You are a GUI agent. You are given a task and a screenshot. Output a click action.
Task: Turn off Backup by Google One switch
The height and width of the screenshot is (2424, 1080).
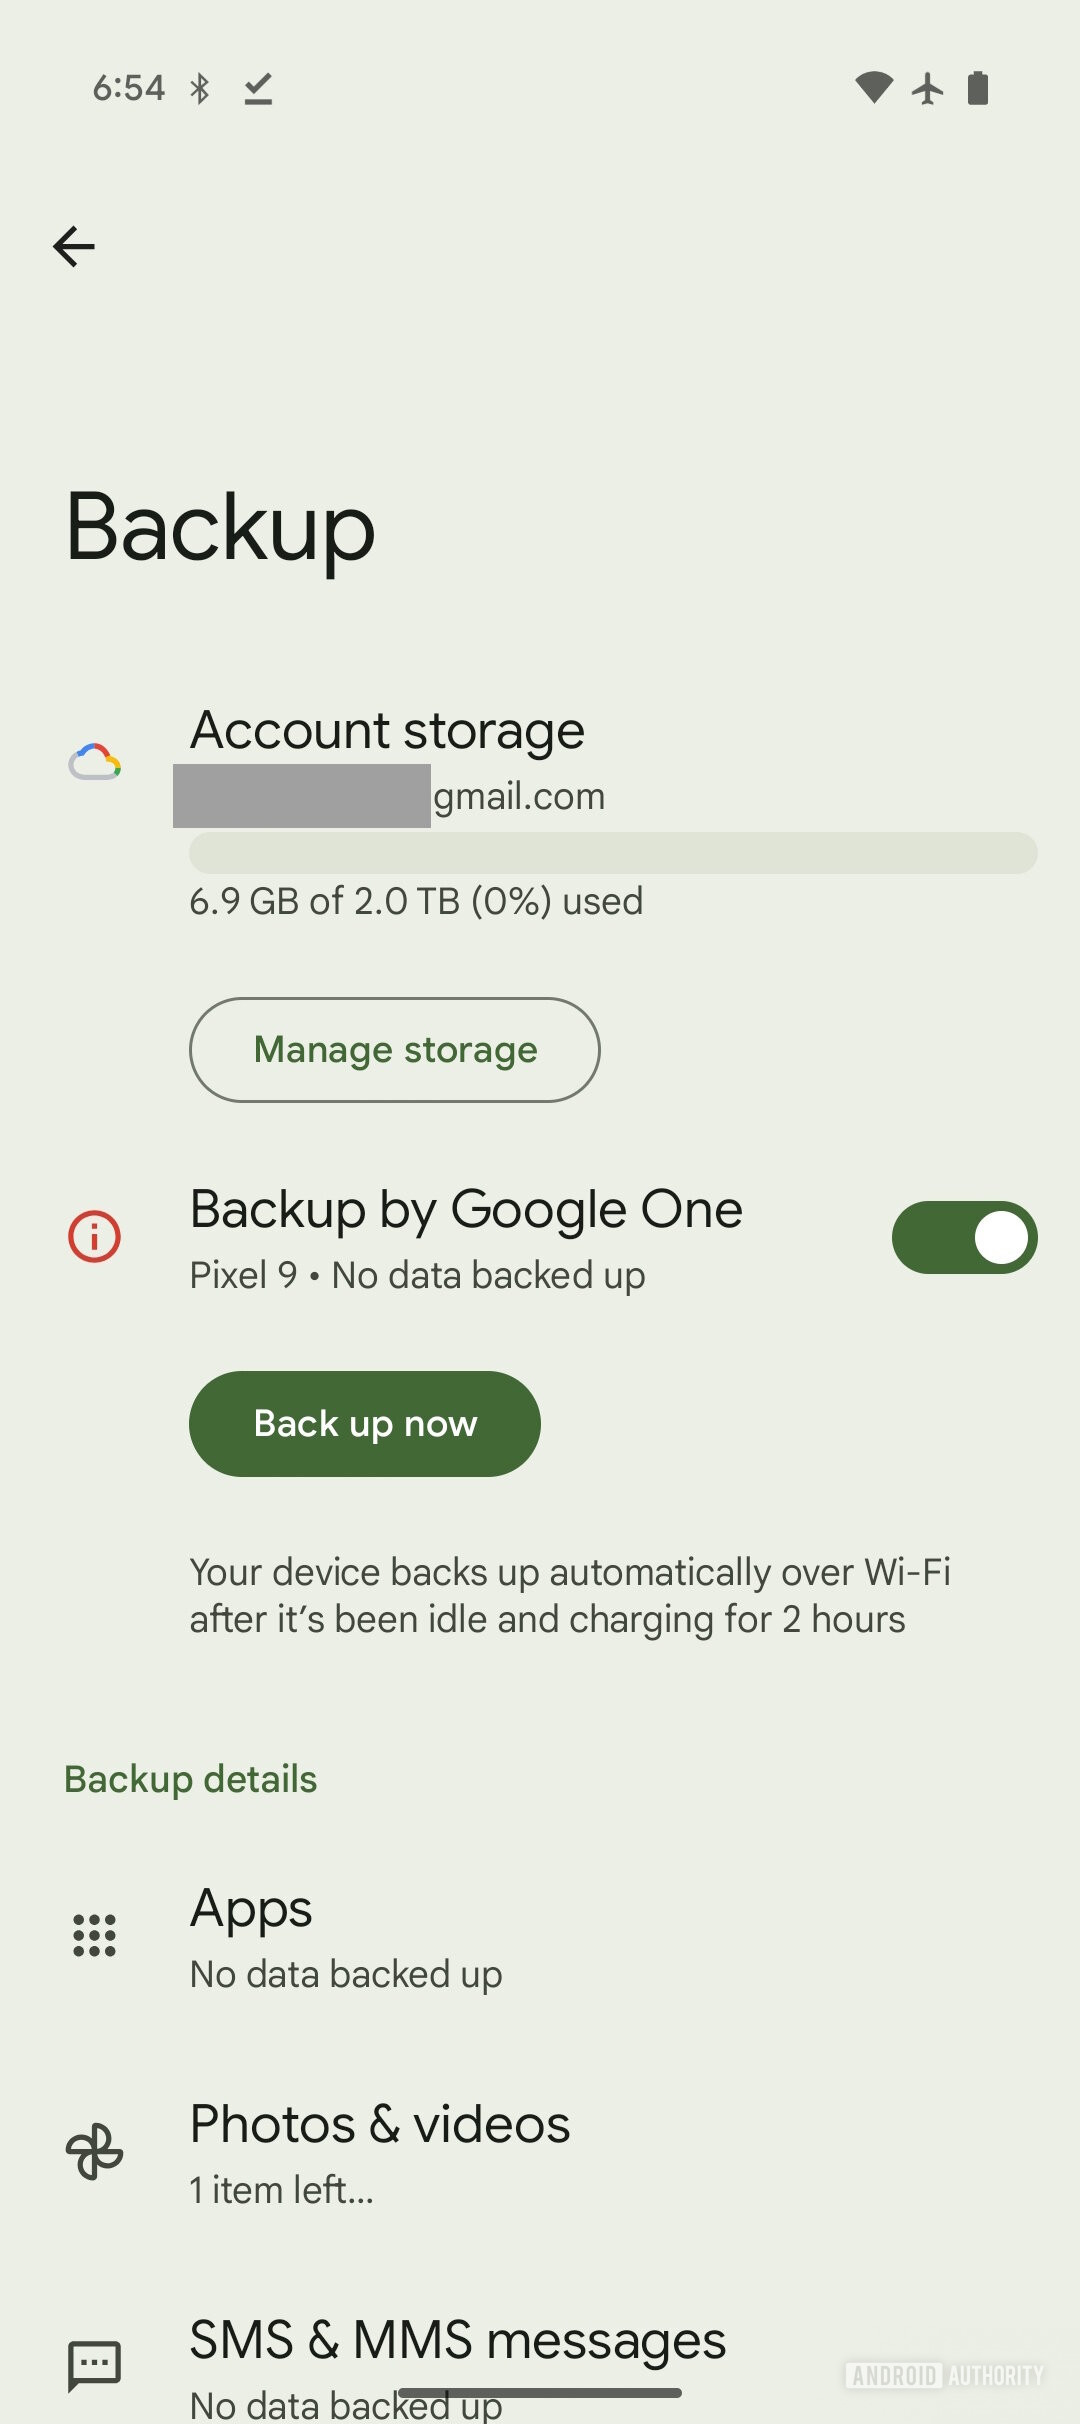[964, 1237]
